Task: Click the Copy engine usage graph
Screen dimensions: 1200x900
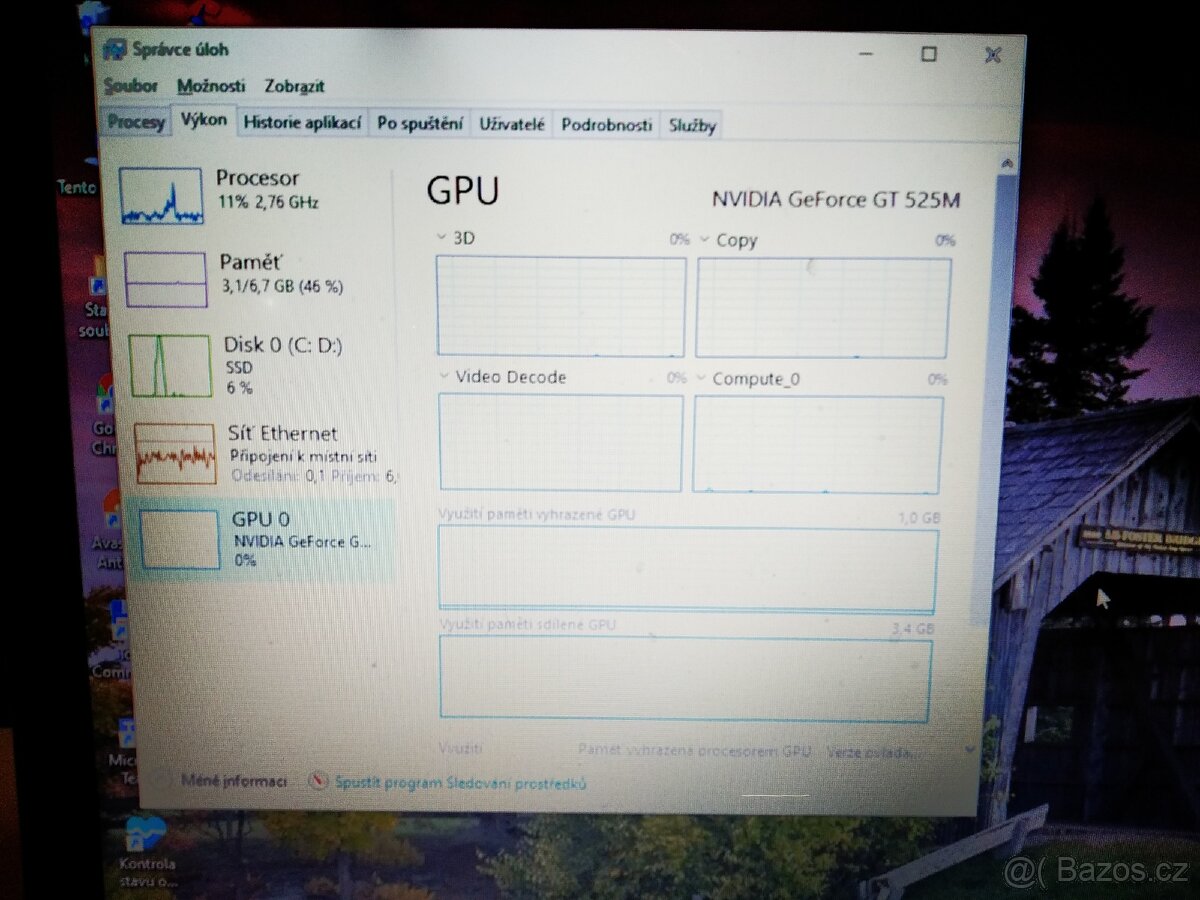Action: coord(823,308)
